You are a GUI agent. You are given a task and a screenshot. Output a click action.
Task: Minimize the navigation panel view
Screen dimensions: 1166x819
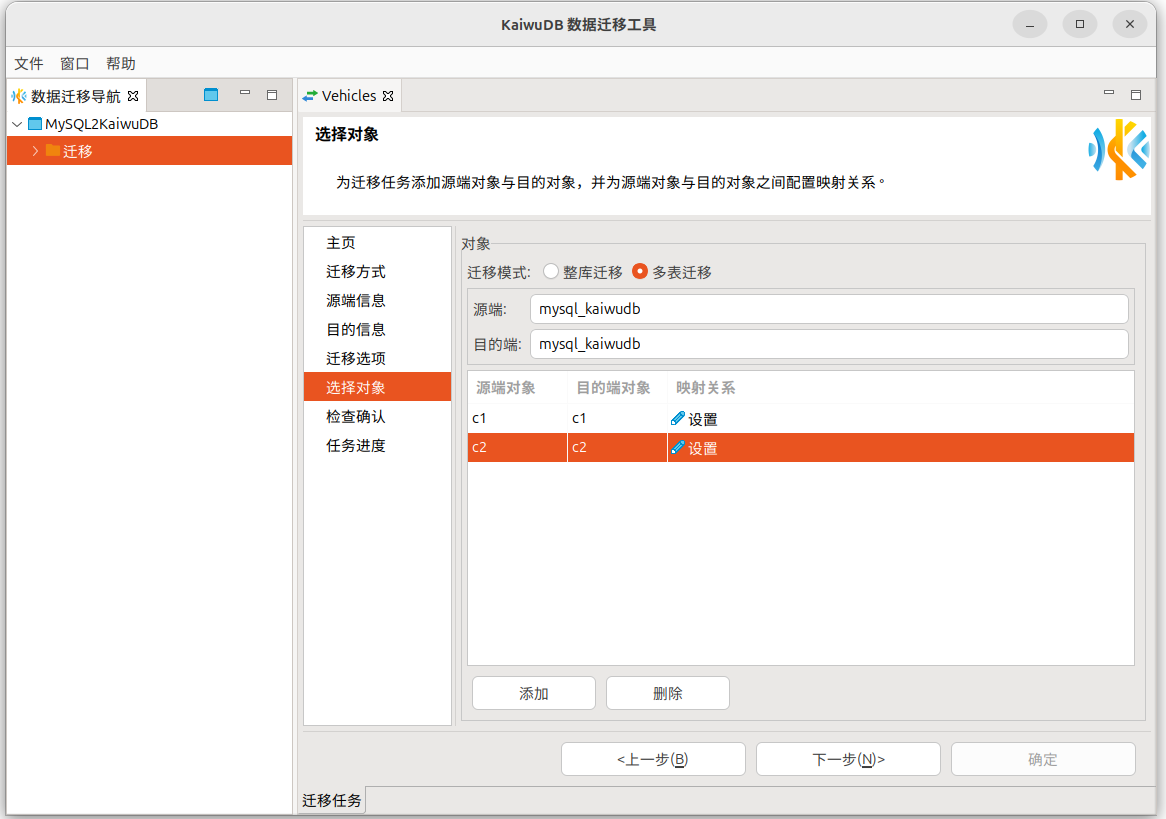coord(245,94)
